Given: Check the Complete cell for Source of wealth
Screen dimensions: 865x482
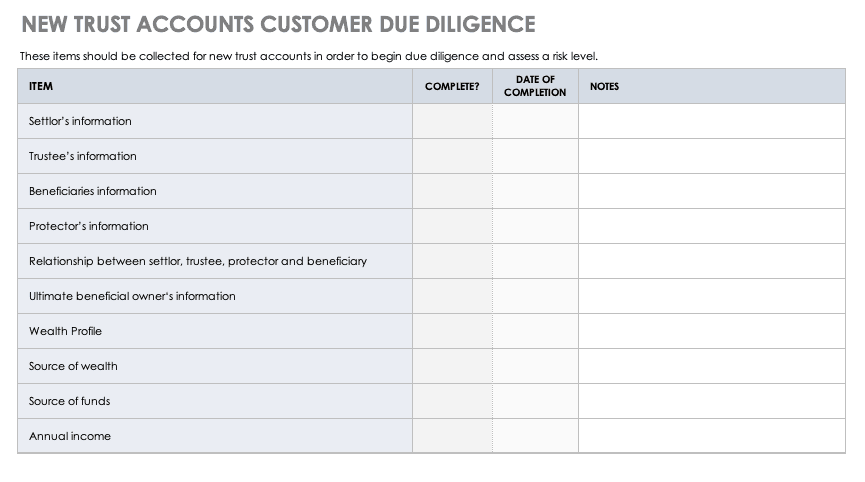Looking at the screenshot, I should [x=452, y=366].
